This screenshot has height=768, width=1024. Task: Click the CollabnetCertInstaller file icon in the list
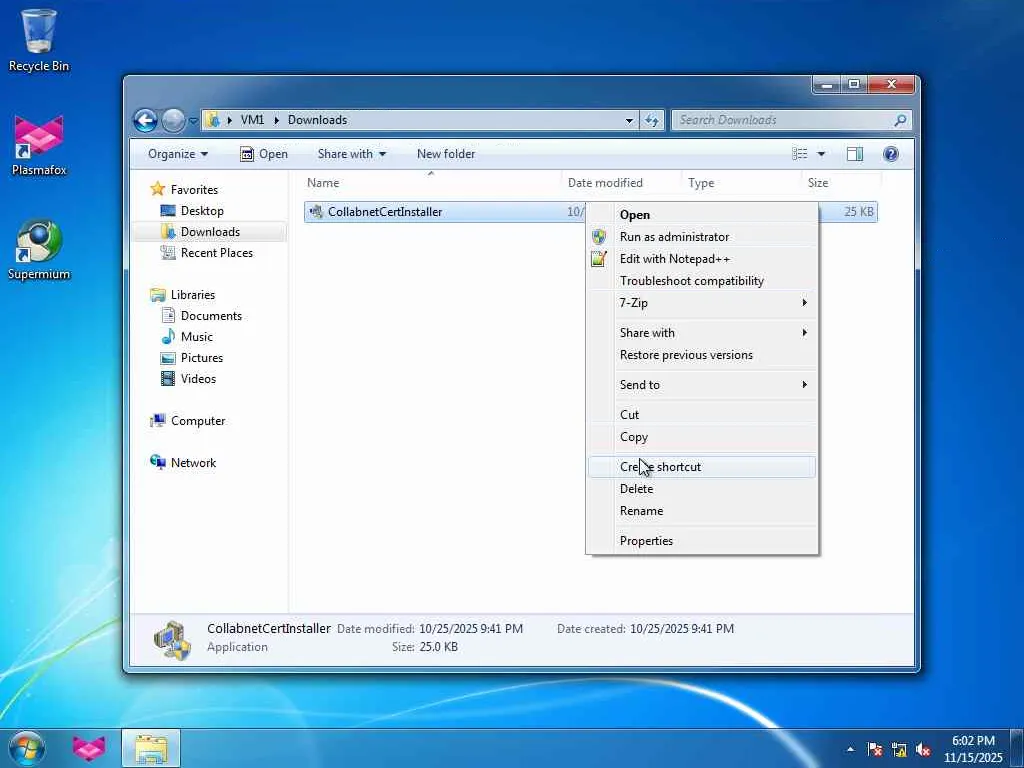tap(316, 212)
